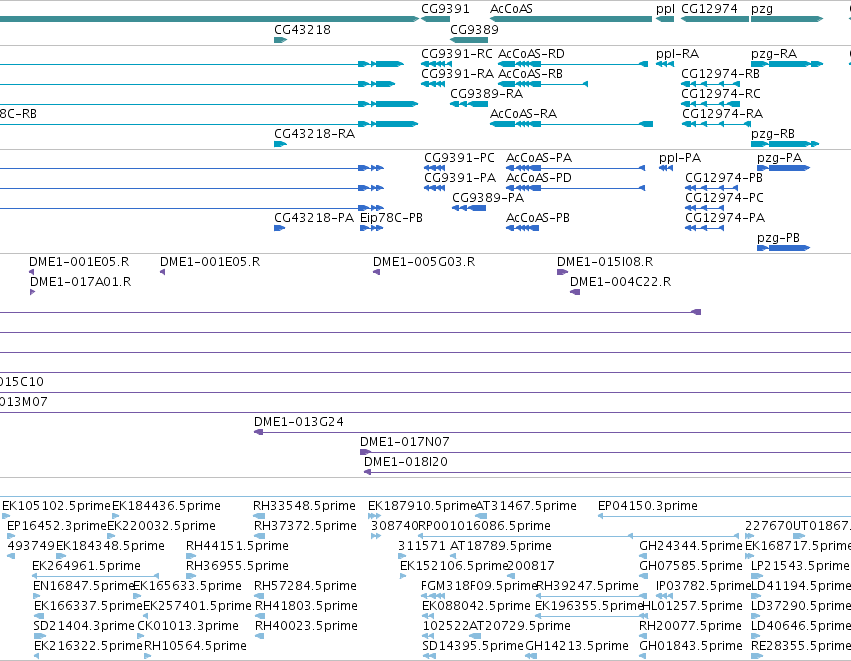Select transcript AcCoAS-RB
Image resolution: width=851 pixels, height=661 pixels.
543,84
